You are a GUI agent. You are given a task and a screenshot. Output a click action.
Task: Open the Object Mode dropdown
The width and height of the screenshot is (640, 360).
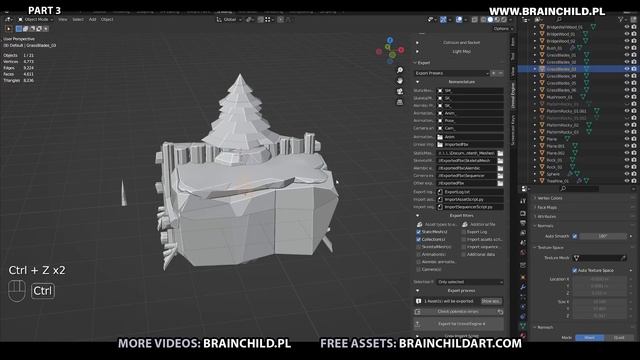point(36,19)
